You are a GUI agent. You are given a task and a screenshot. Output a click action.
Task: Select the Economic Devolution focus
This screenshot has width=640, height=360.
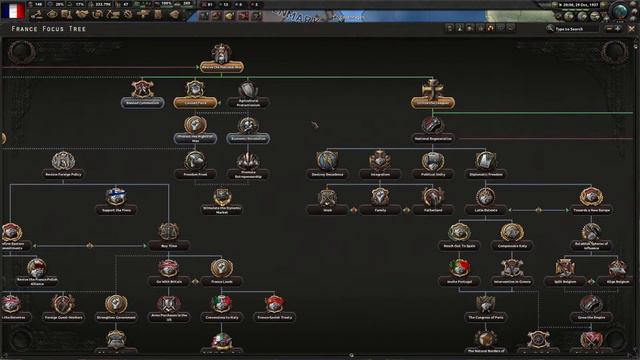pos(248,130)
